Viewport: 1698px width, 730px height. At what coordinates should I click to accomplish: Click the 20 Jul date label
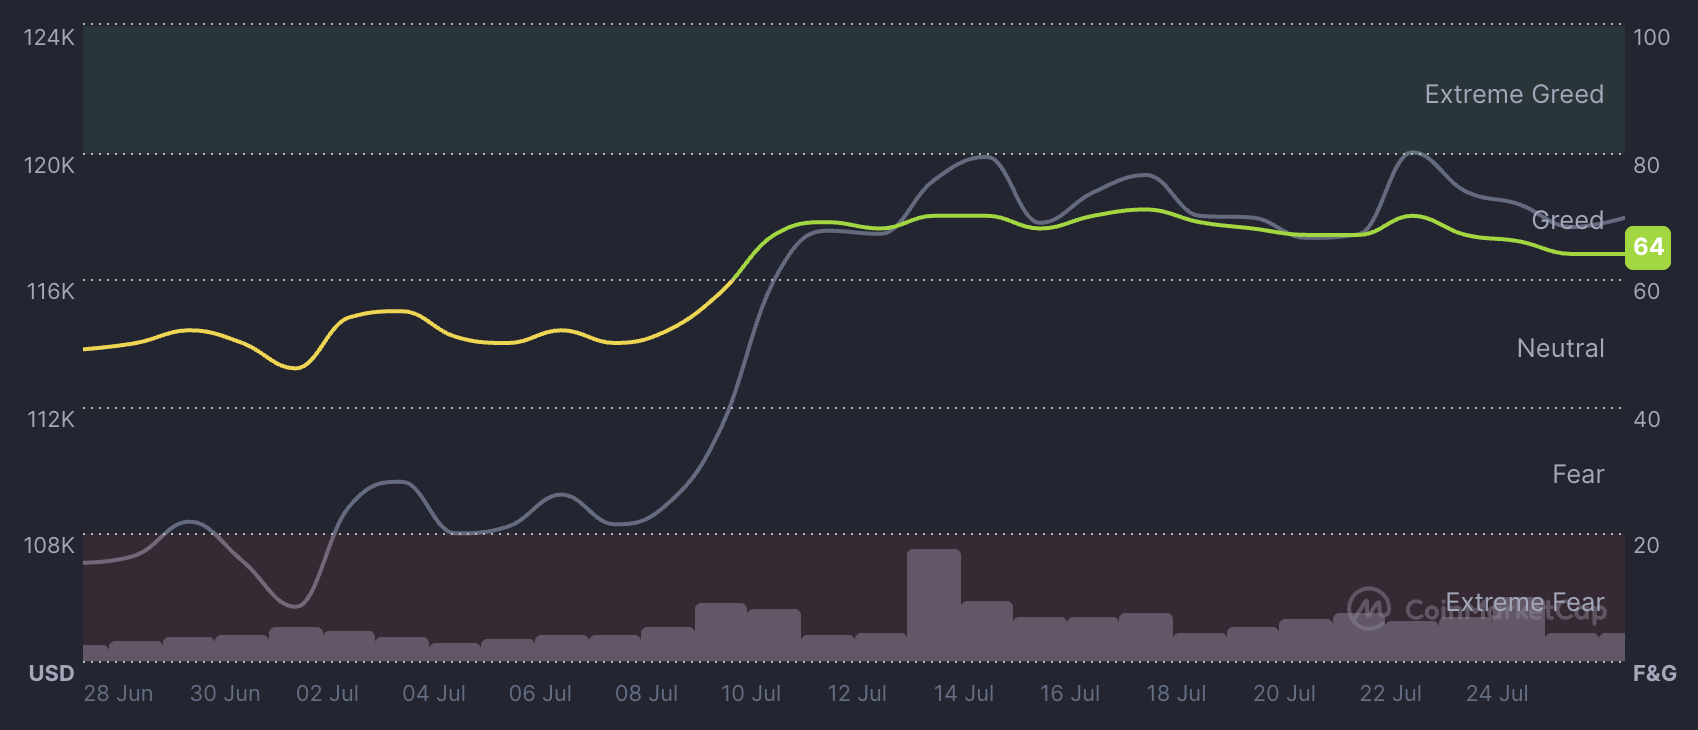(x=1284, y=693)
